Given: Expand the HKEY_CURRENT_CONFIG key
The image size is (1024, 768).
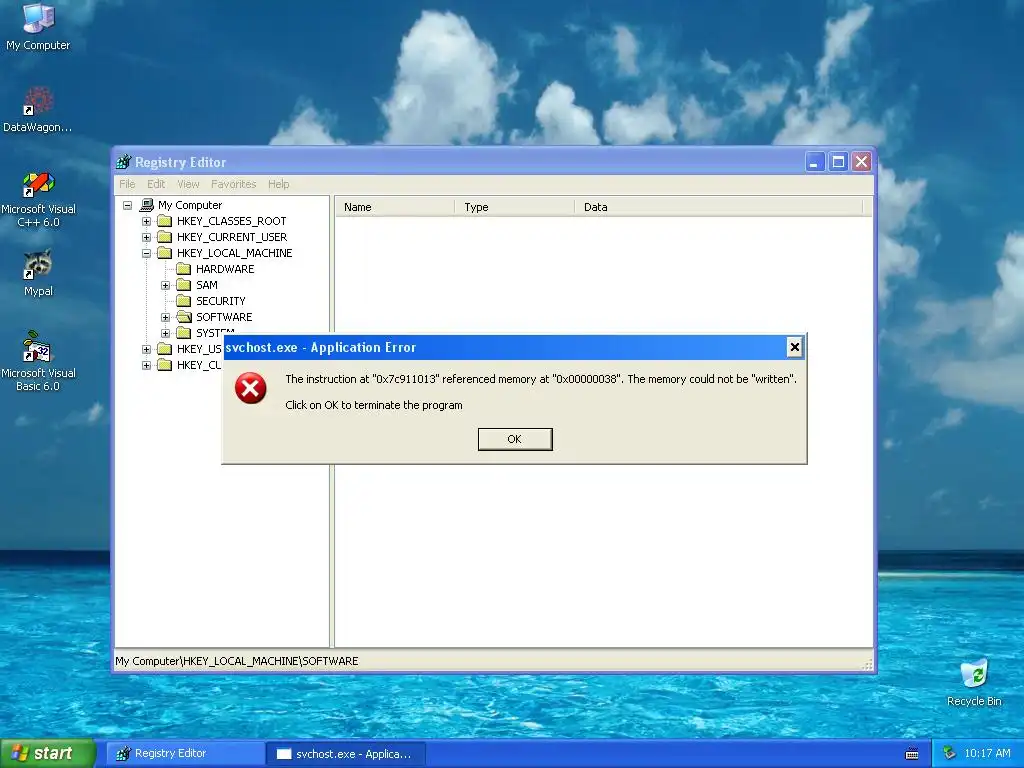Looking at the screenshot, I should (146, 365).
